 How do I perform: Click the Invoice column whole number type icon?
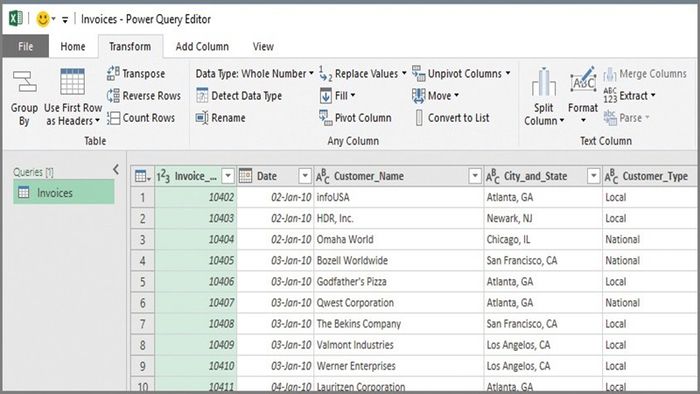163,176
